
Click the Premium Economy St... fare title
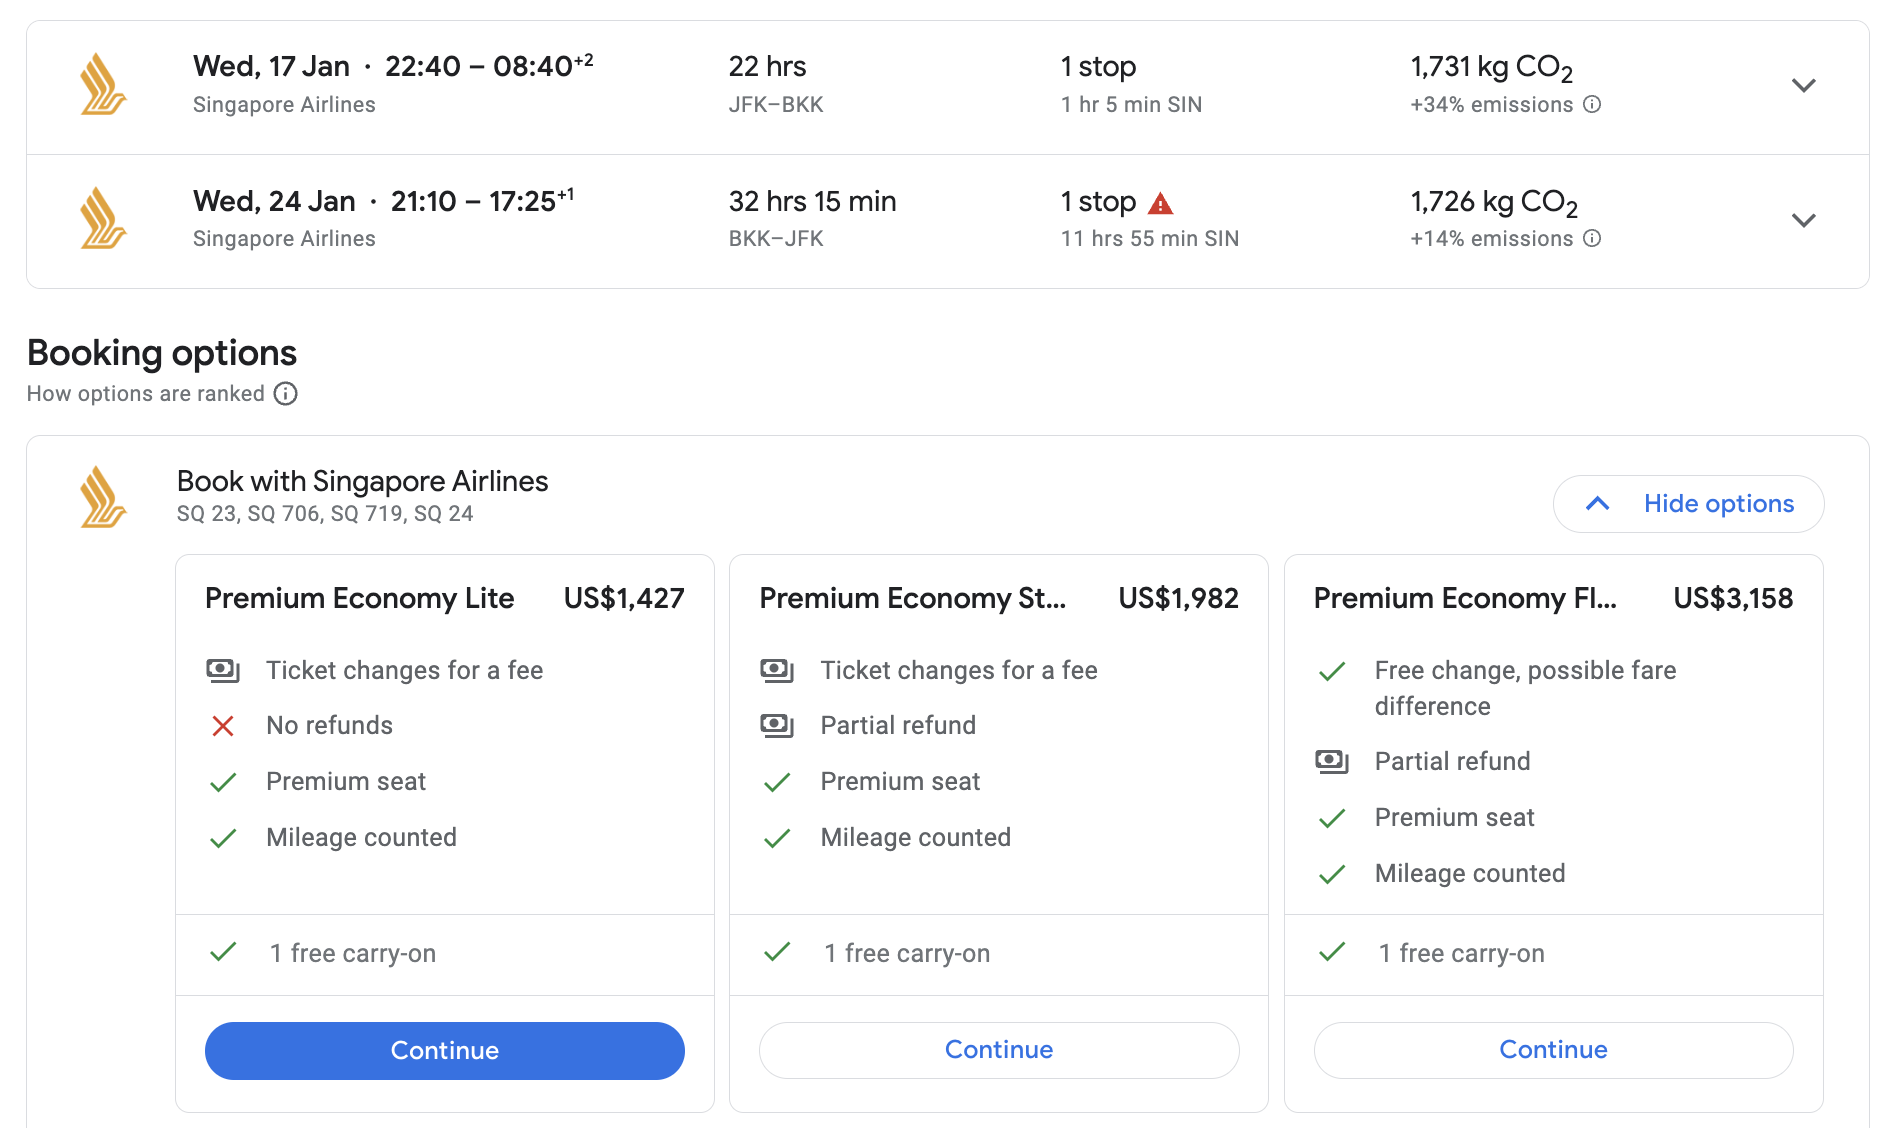(913, 598)
